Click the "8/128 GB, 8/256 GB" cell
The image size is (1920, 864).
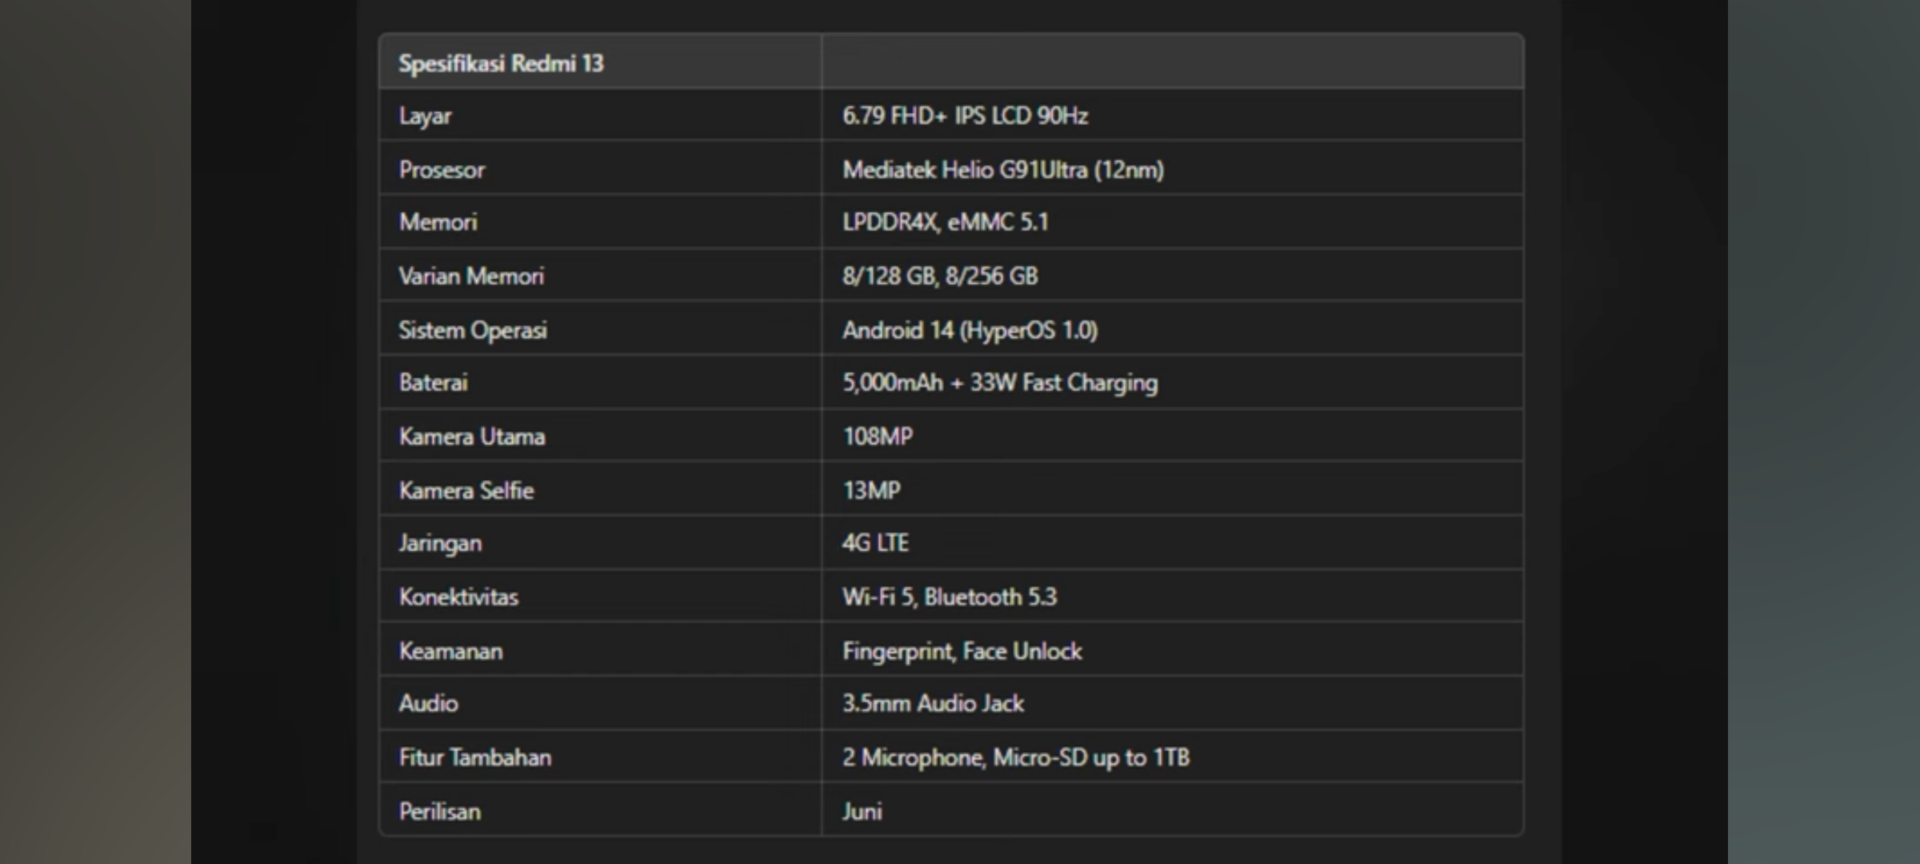tap(940, 276)
